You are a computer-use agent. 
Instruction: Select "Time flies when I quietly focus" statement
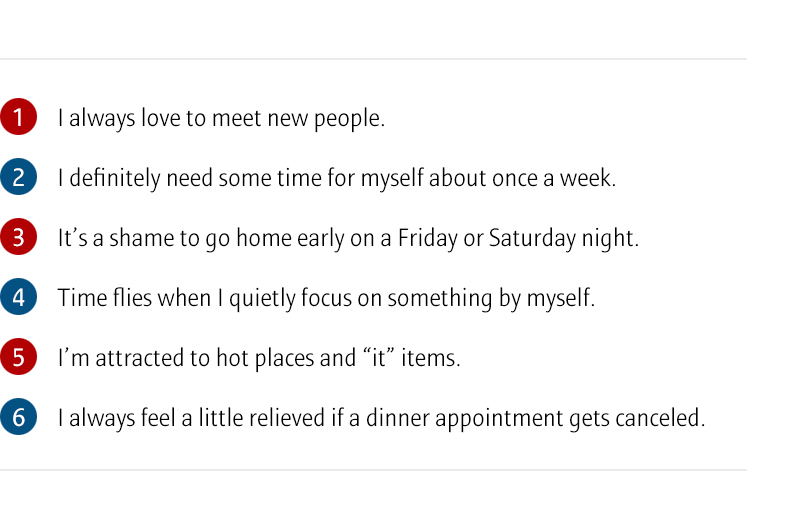(x=326, y=298)
